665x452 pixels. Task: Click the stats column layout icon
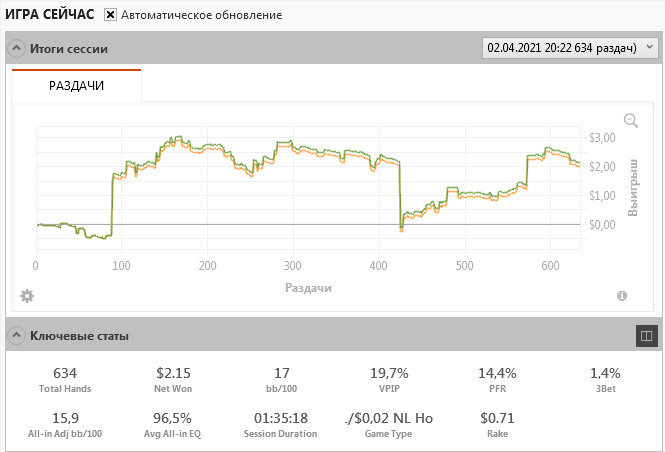[646, 335]
